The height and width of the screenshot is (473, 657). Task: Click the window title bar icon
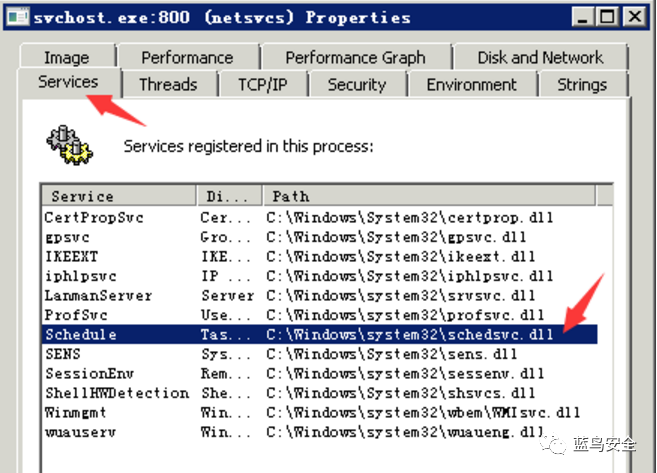(x=18, y=17)
